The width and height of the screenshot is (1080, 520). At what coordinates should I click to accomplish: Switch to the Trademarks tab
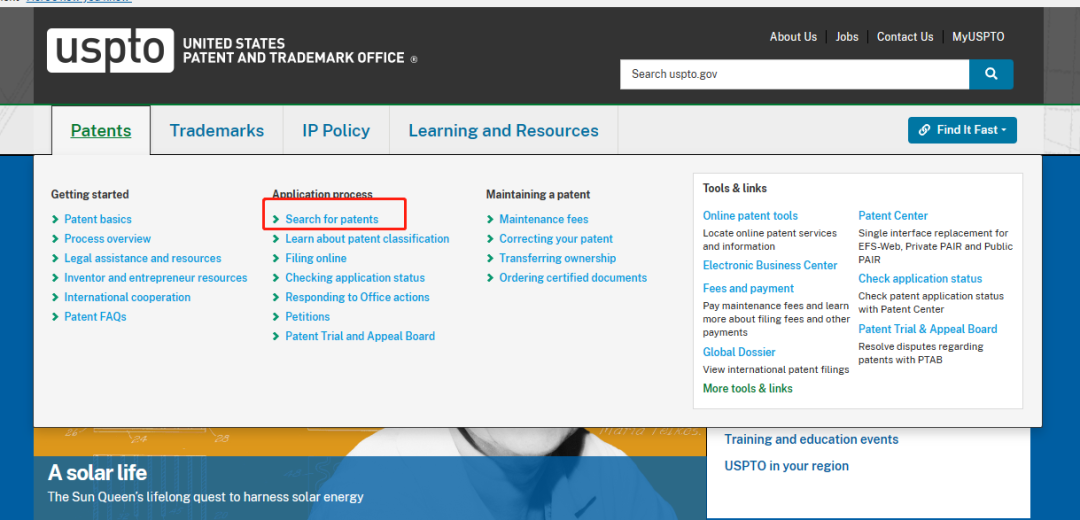217,130
